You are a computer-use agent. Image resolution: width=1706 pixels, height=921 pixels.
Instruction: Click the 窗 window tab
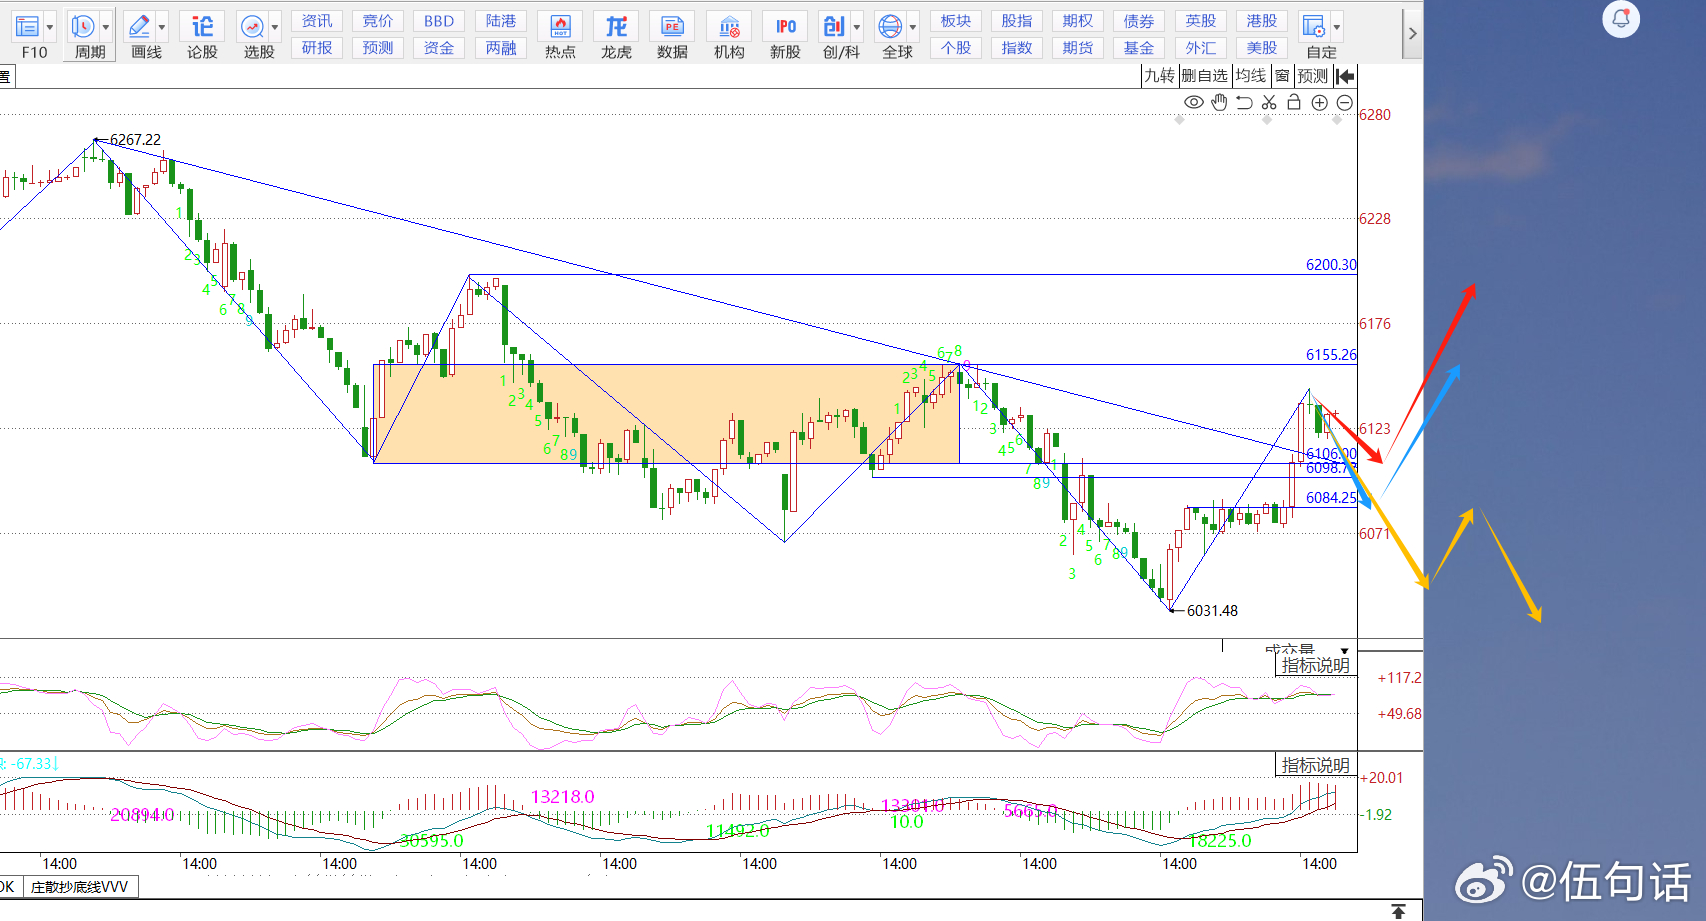(1282, 76)
